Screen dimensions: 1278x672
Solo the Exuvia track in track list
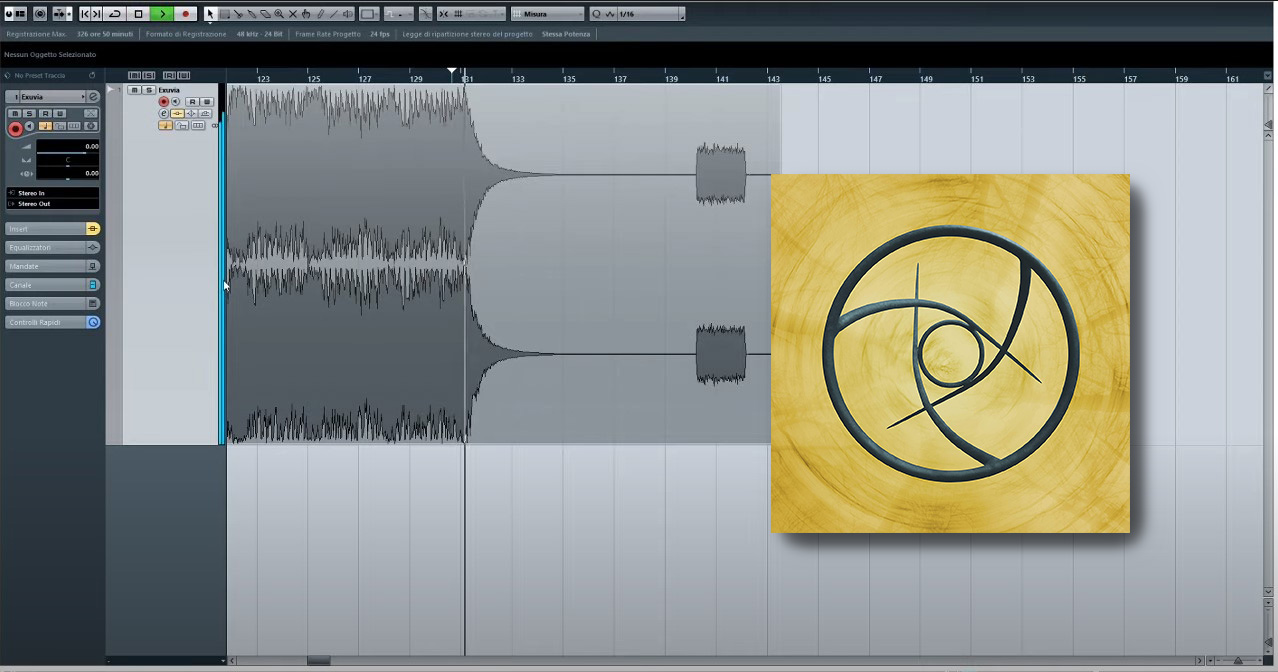(149, 90)
